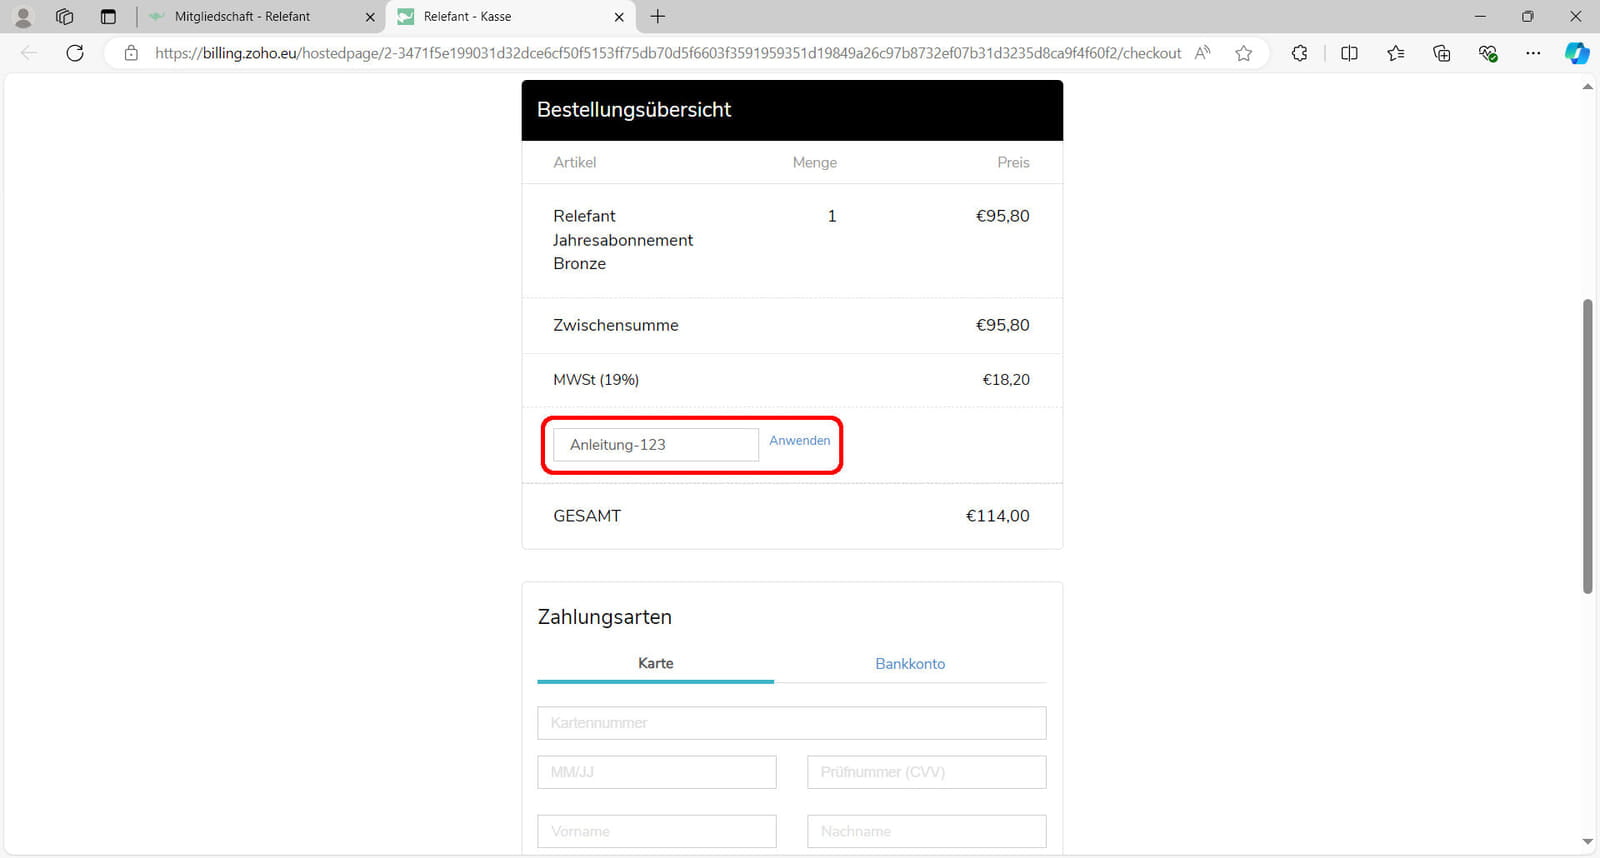
Task: Open split screen view
Action: pos(1349,53)
